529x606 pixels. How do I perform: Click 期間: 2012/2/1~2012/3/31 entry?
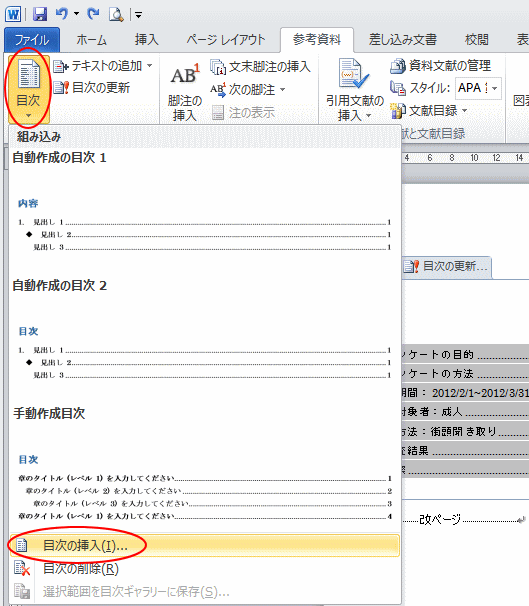pos(465,393)
